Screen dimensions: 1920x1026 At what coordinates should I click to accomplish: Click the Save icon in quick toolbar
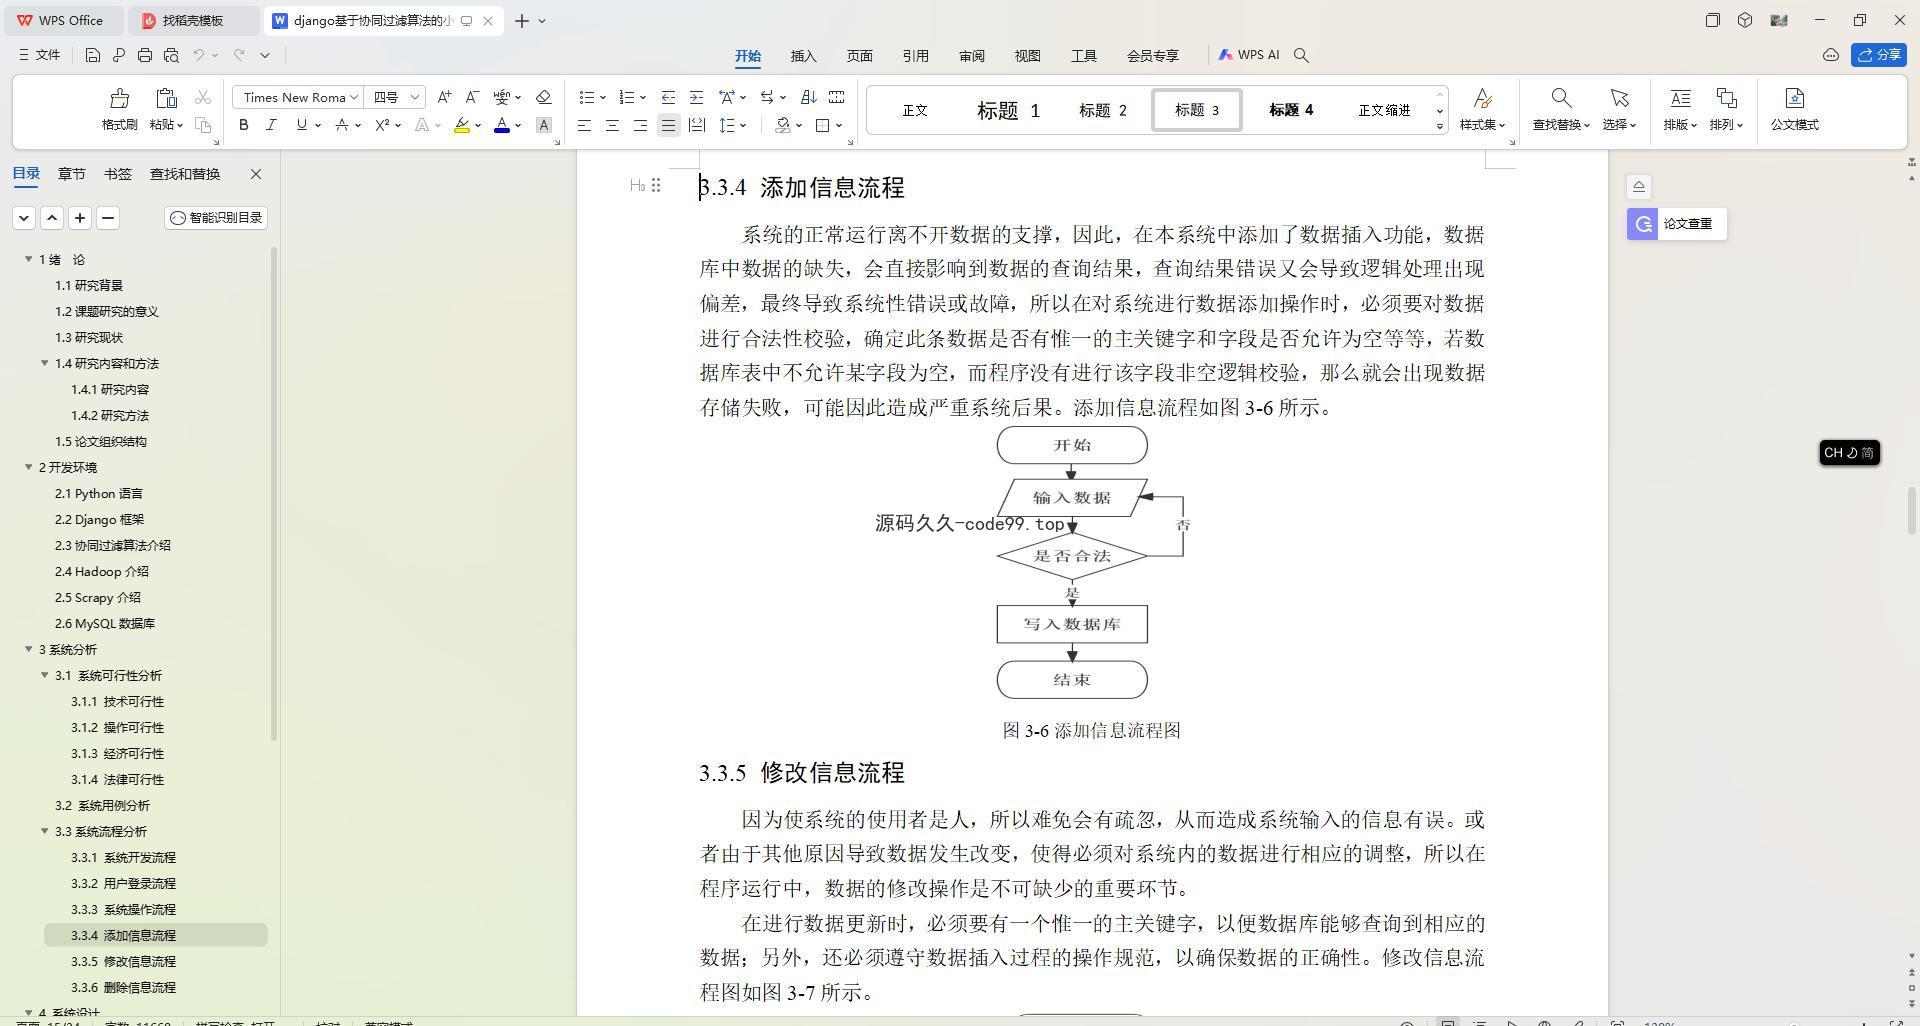click(x=92, y=55)
